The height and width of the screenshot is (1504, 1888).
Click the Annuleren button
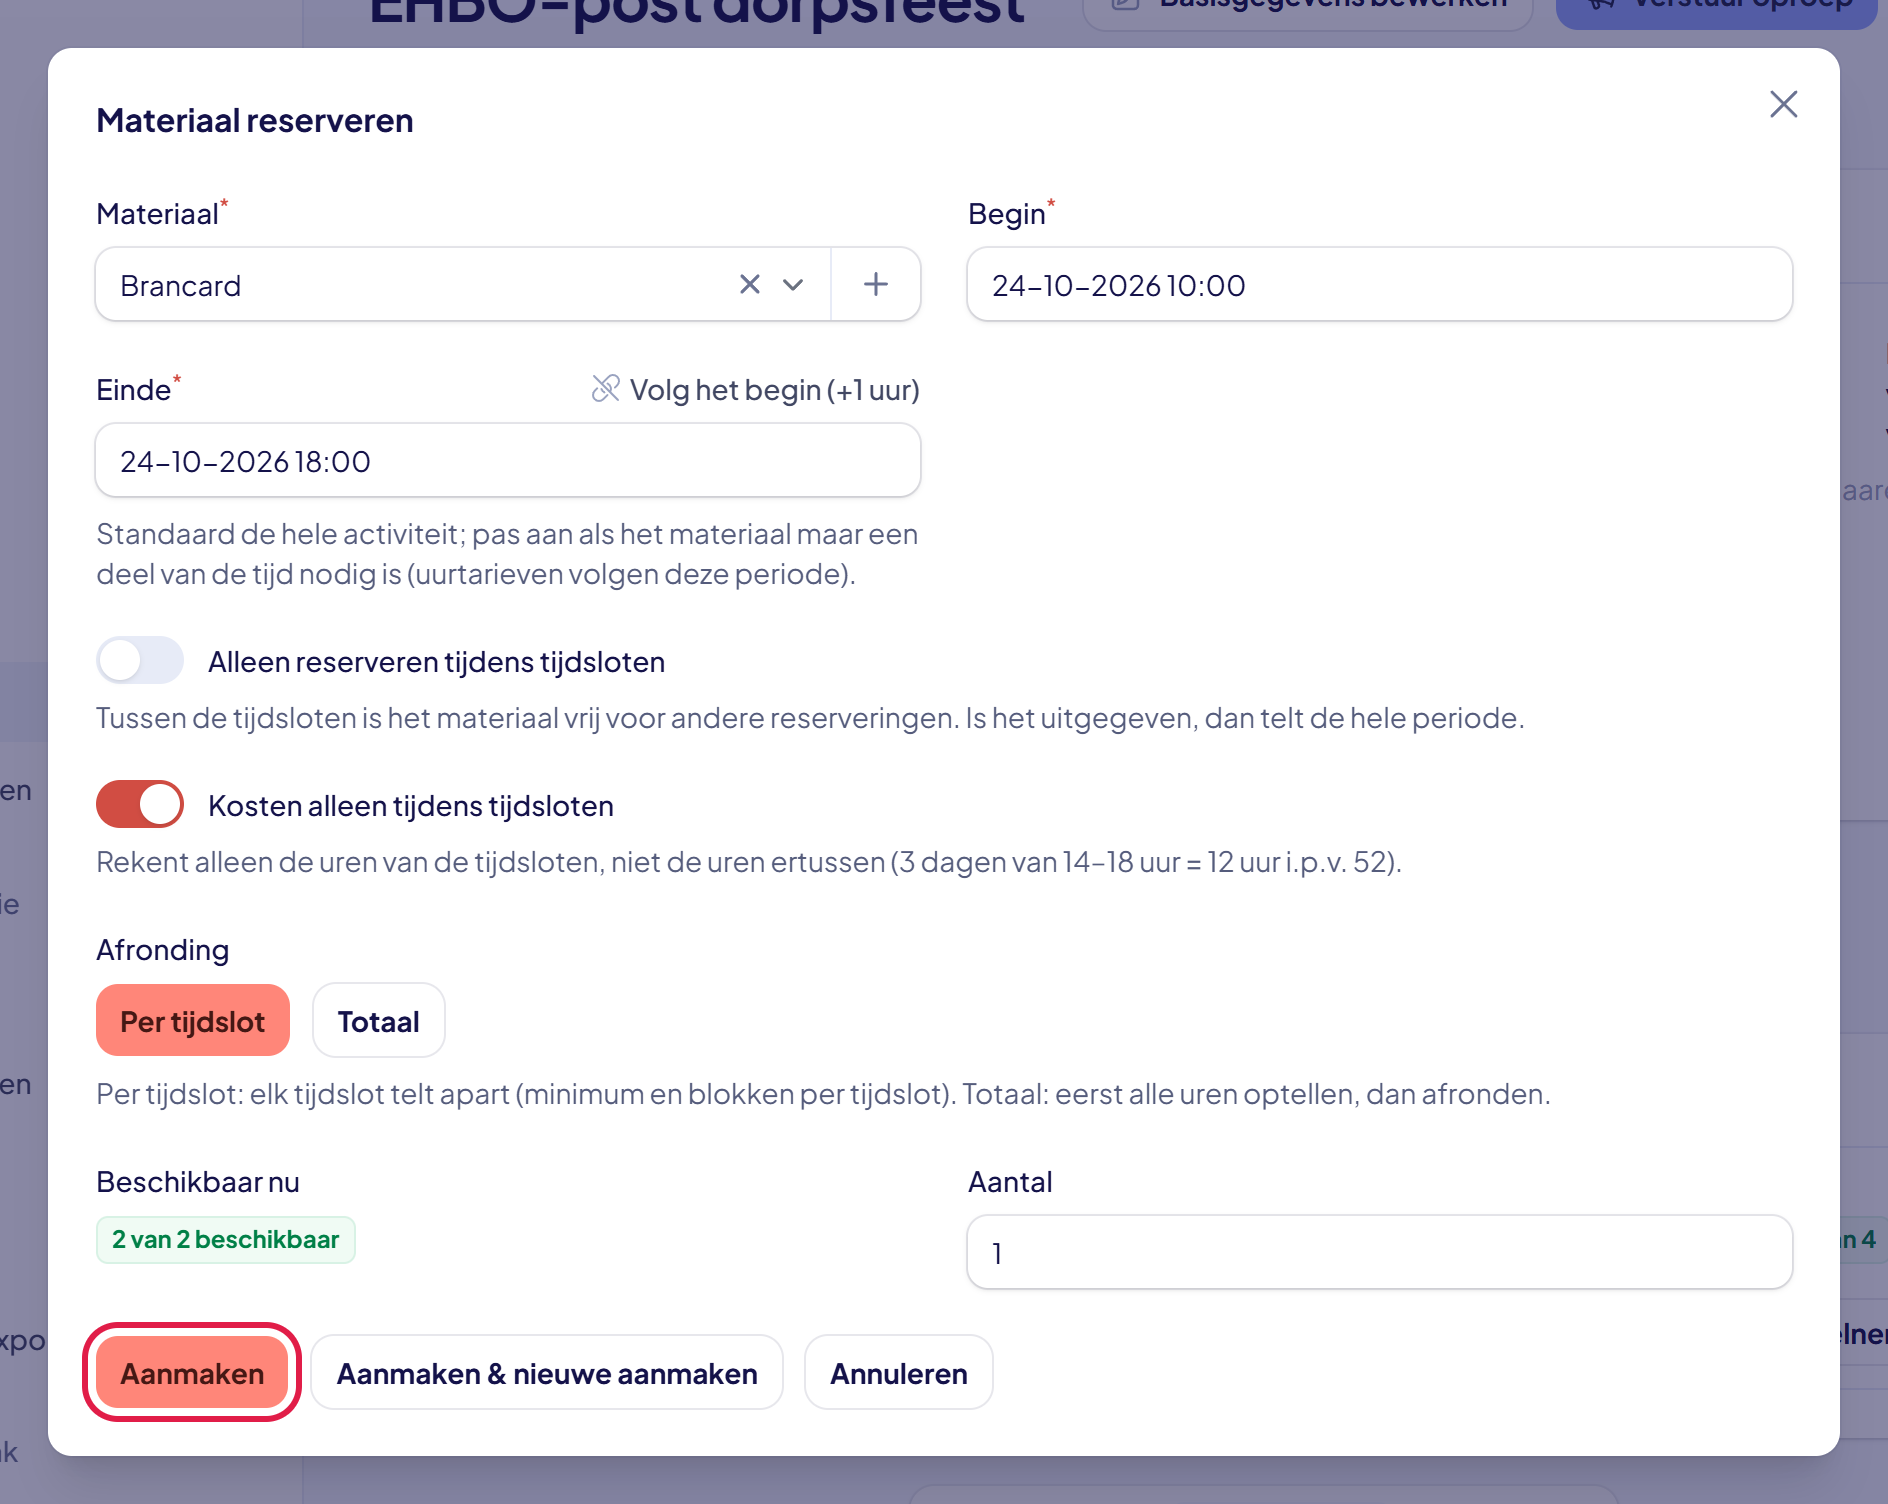(898, 1373)
